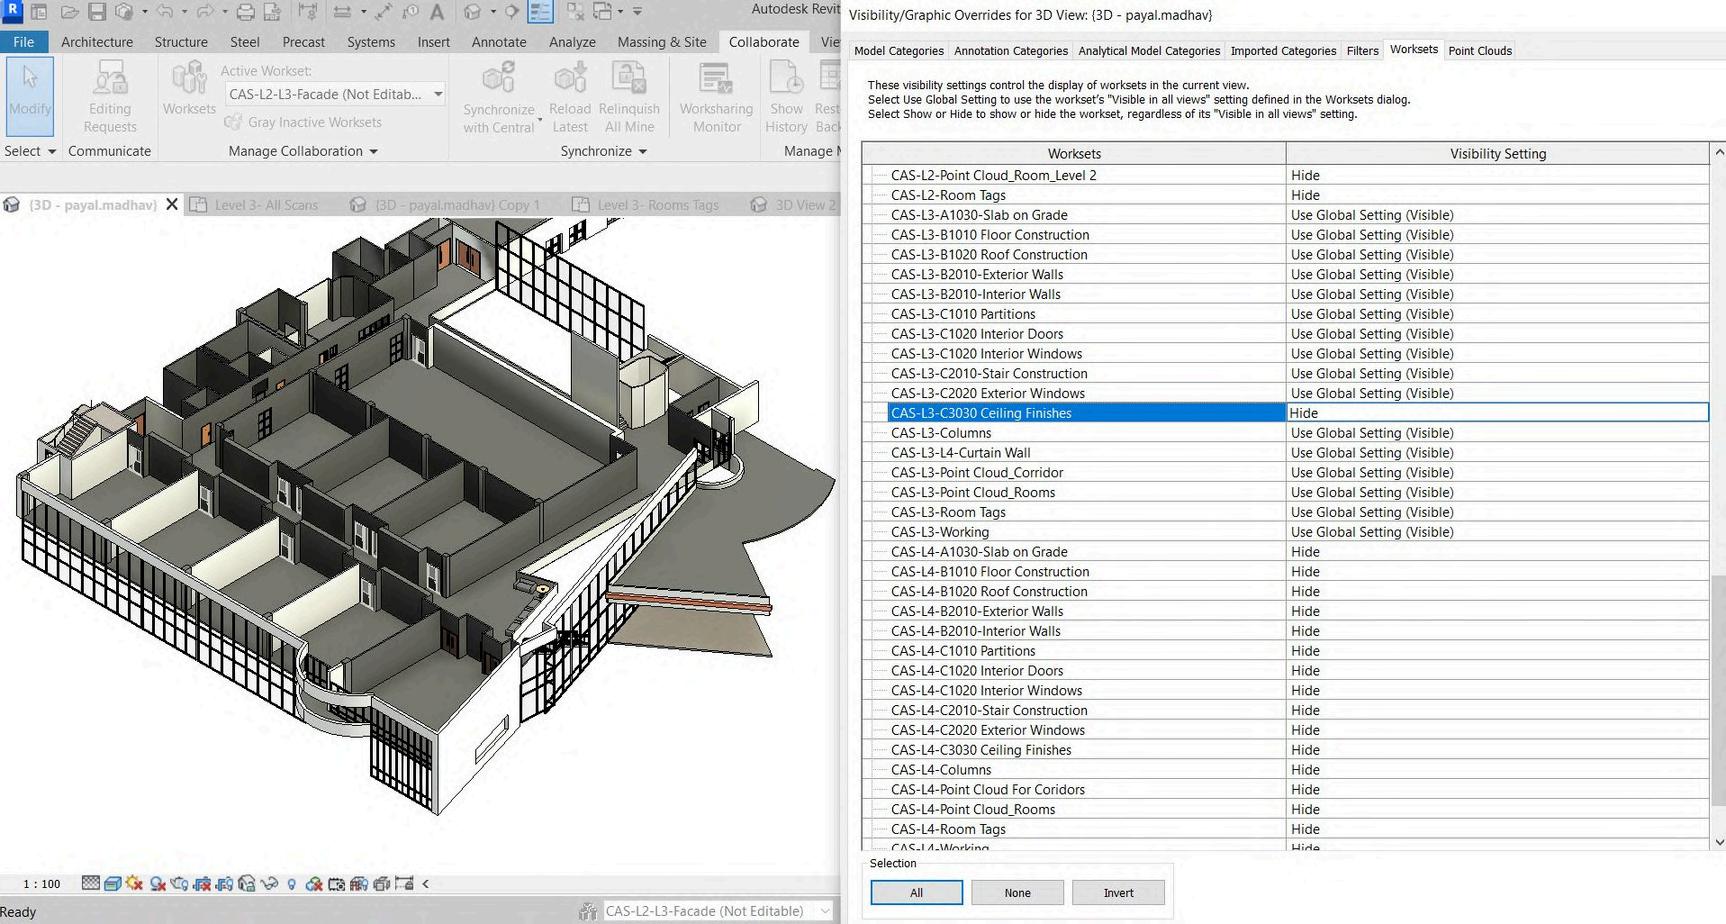The image size is (1726, 924).
Task: Toggle Gray Inactive Worksets
Action: coord(303,122)
